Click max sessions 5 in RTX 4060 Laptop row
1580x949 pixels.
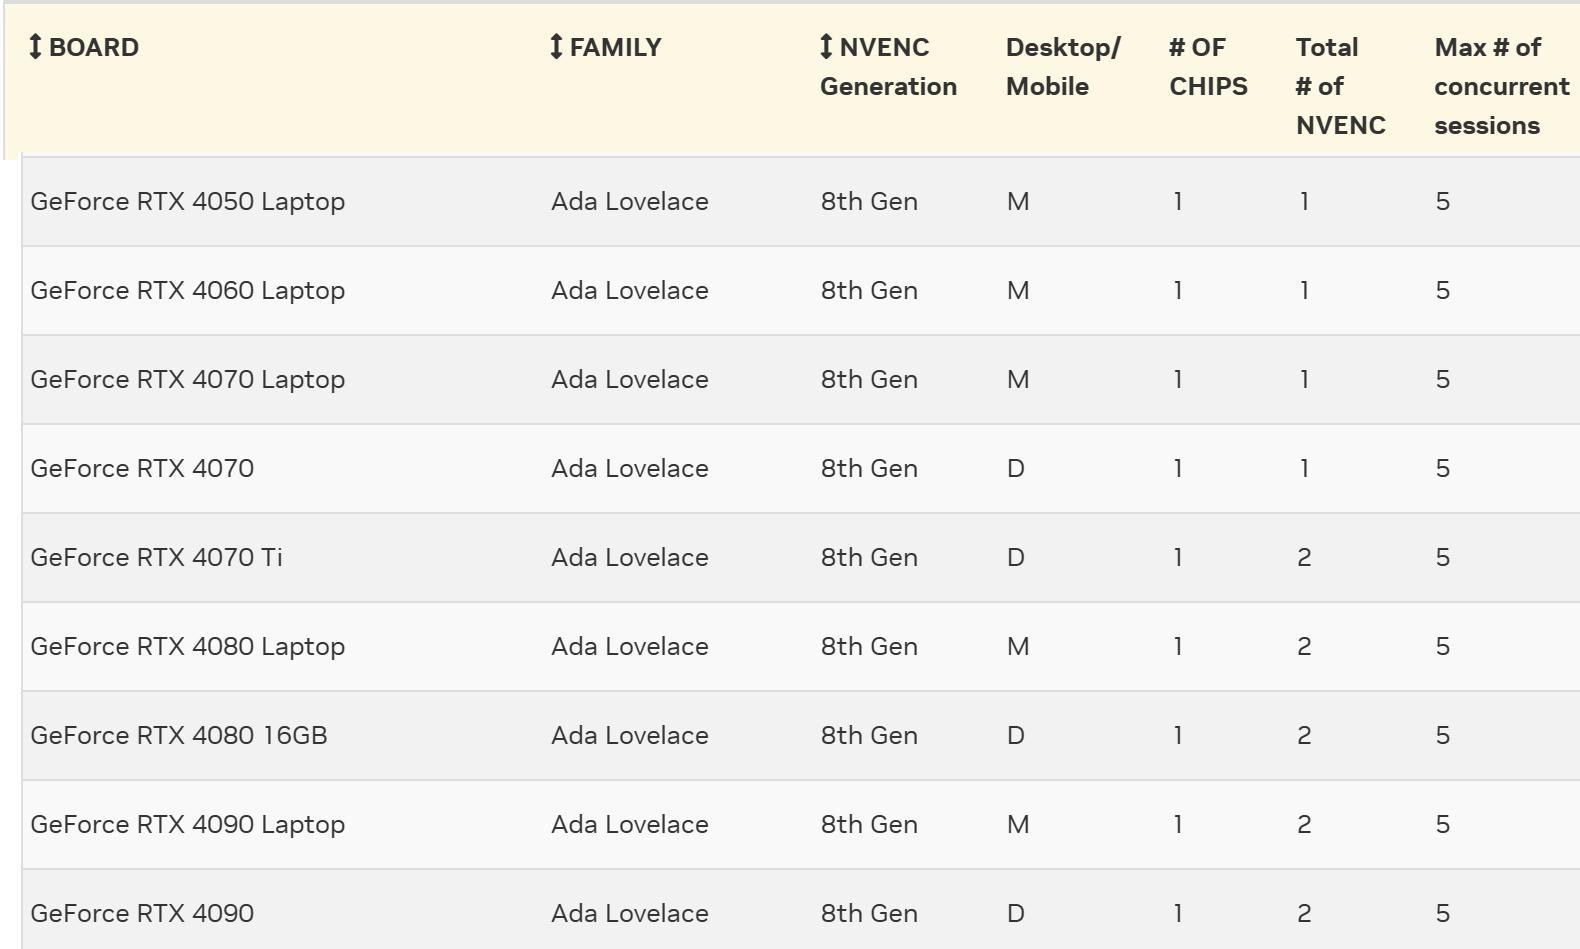pyautogui.click(x=1442, y=290)
